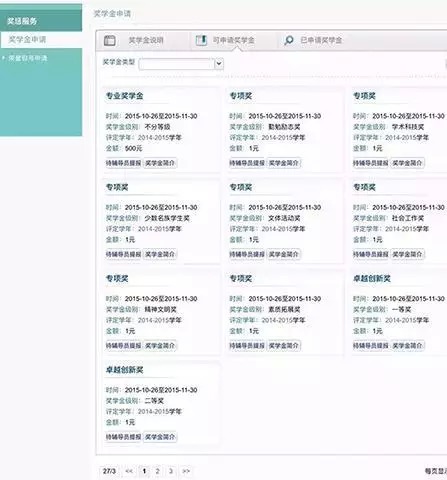Open 奖学金简介 for 专业奖学金 card
Screen dimensions: 447x480
click(160, 163)
